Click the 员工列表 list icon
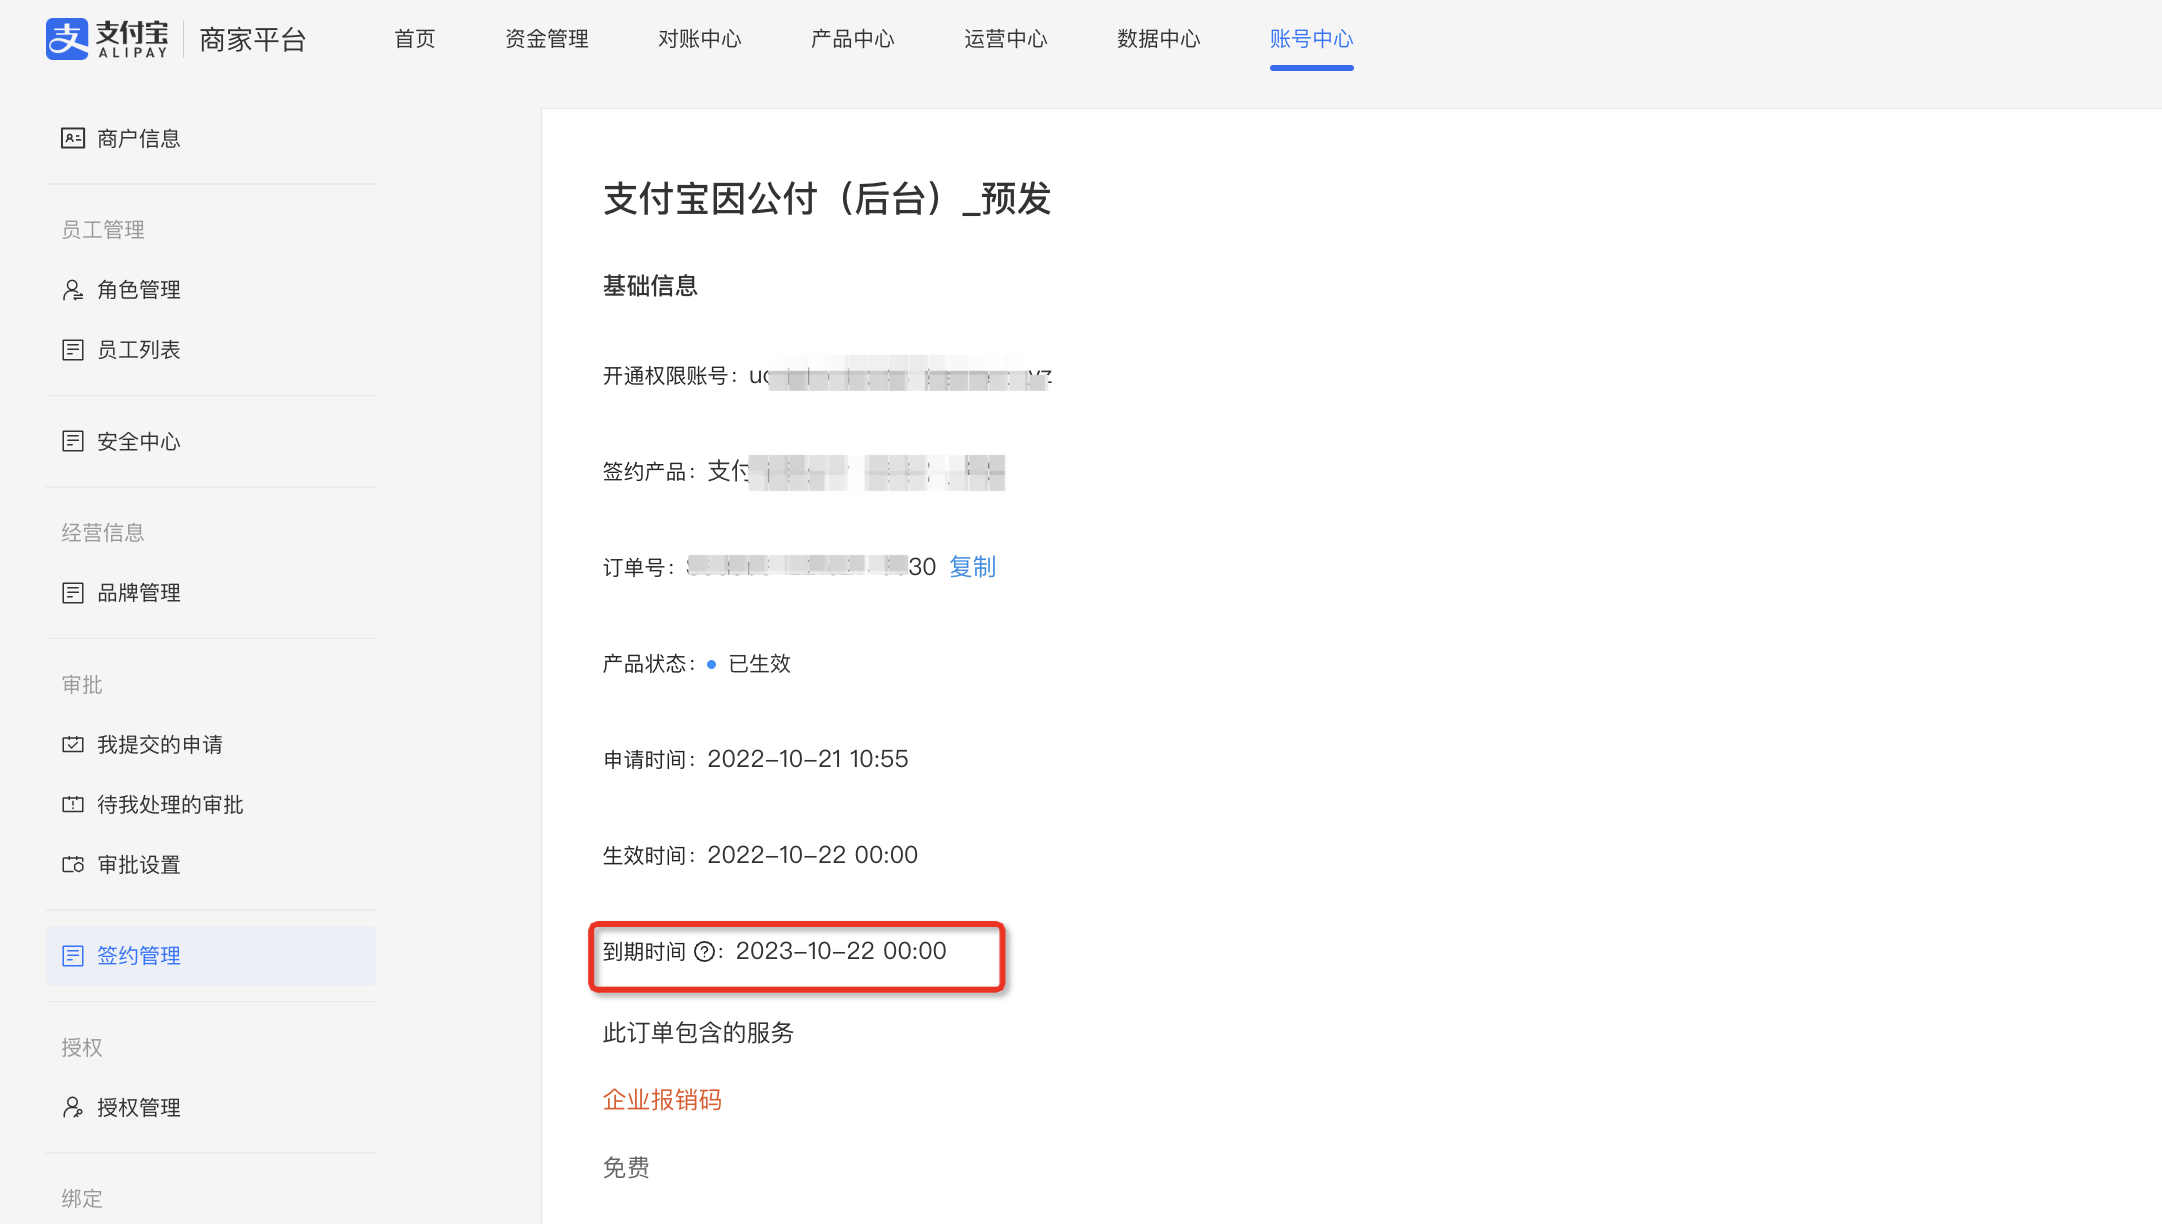Image resolution: width=2162 pixels, height=1224 pixels. 73,350
